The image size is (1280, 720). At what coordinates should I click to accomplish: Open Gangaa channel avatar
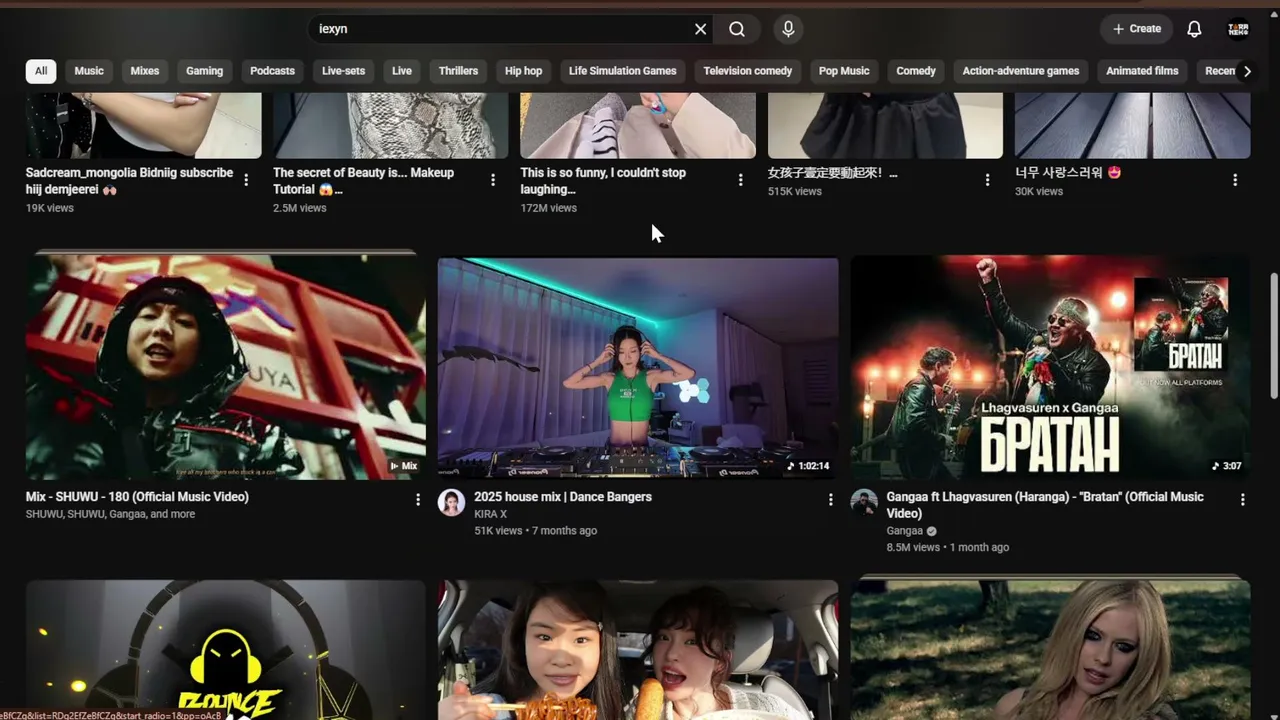tap(864, 502)
